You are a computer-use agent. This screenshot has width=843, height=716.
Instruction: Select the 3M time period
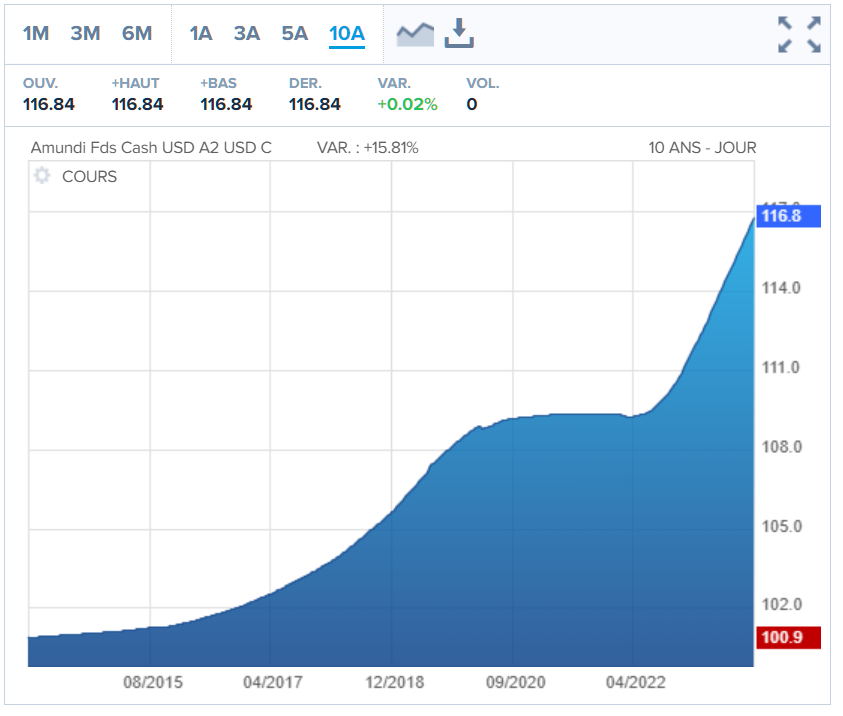coord(85,33)
